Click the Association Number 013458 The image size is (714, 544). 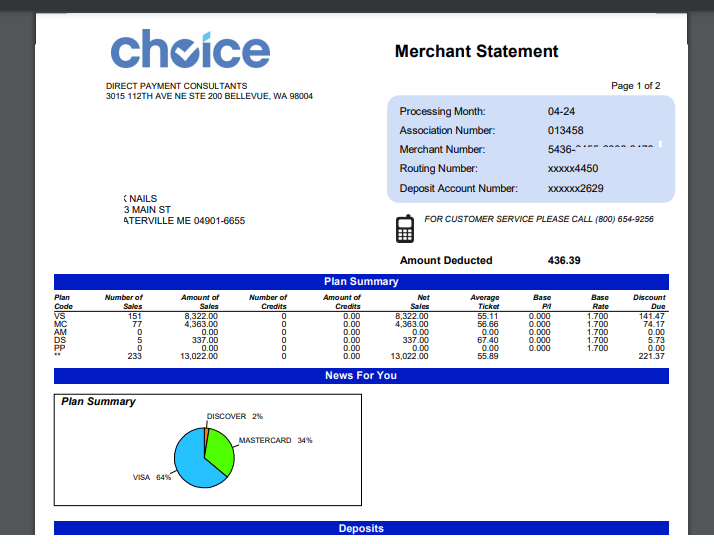(565, 130)
